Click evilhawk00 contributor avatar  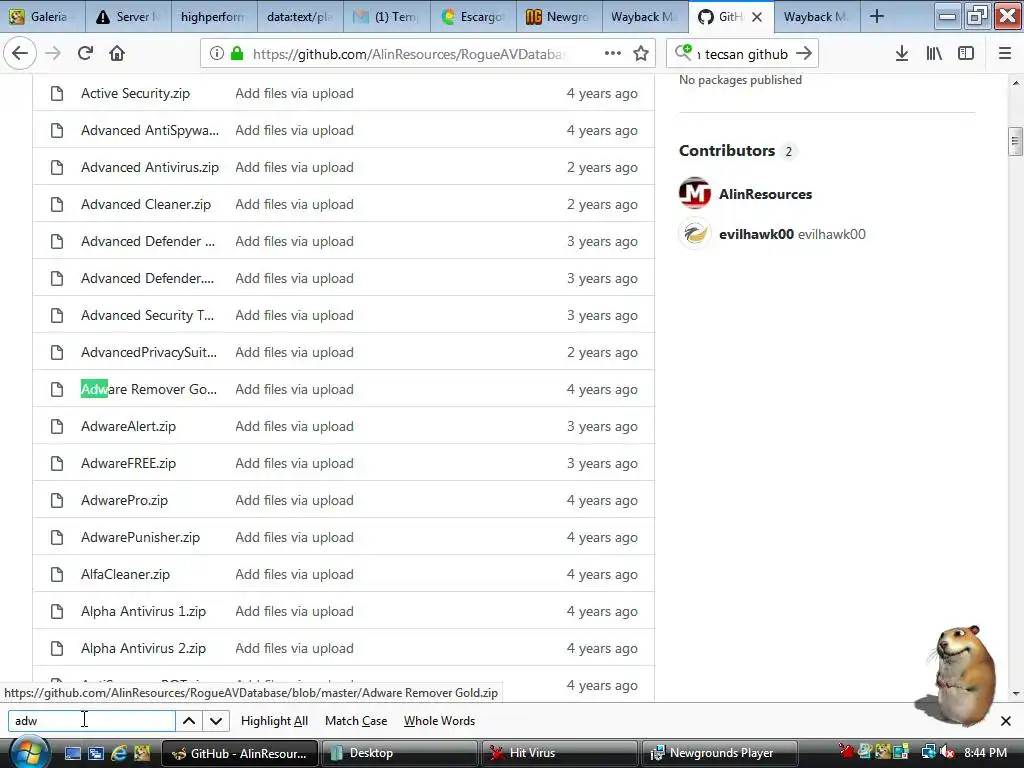695,233
